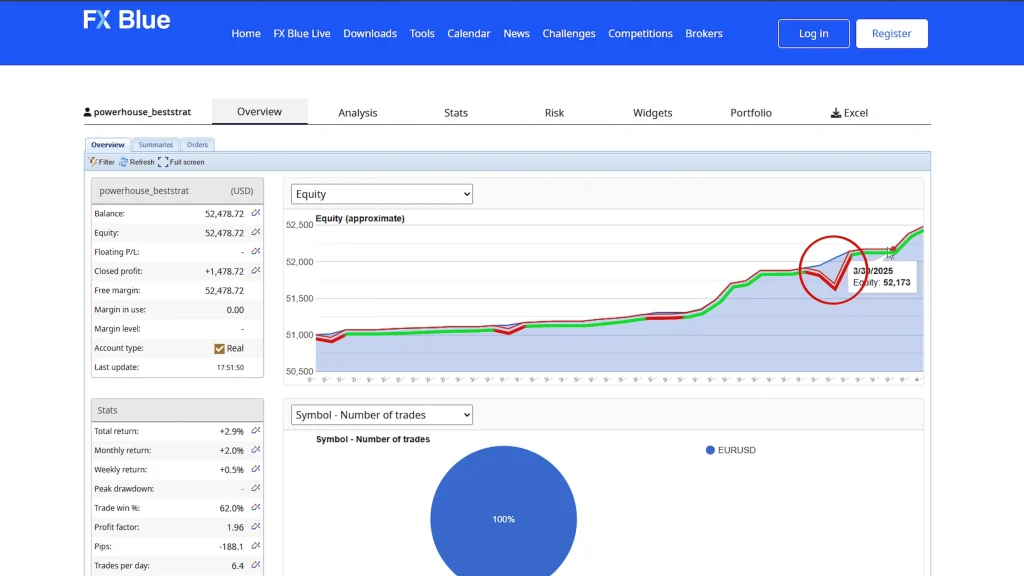The height and width of the screenshot is (576, 1024).
Task: Open the Equity chart type dropdown
Action: point(381,194)
